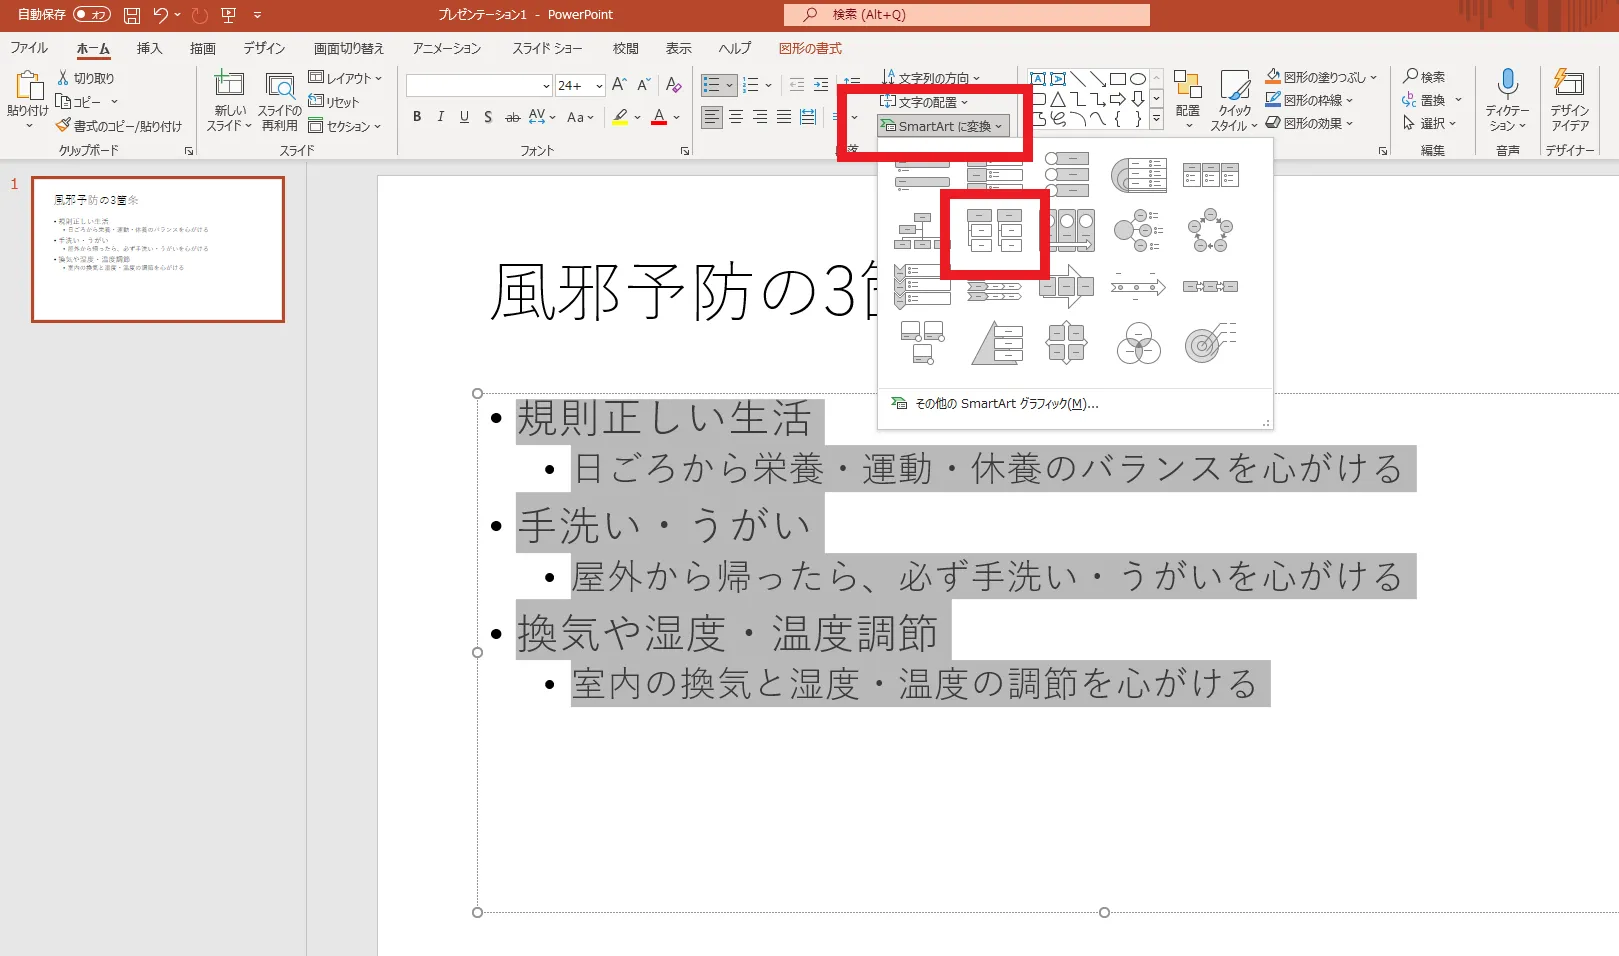Open Design Ideas from the ribbon
This screenshot has height=956, width=1619.
coord(1570,100)
